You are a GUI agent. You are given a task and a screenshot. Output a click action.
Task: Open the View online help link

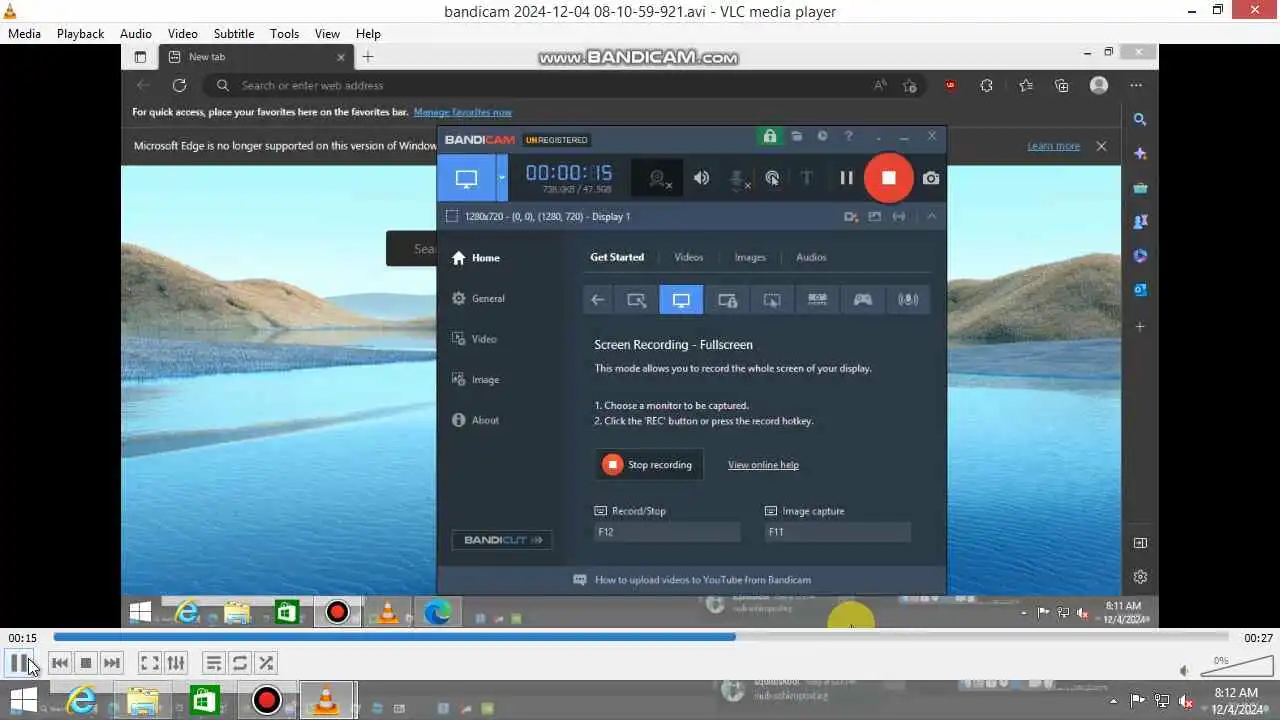tap(763, 465)
